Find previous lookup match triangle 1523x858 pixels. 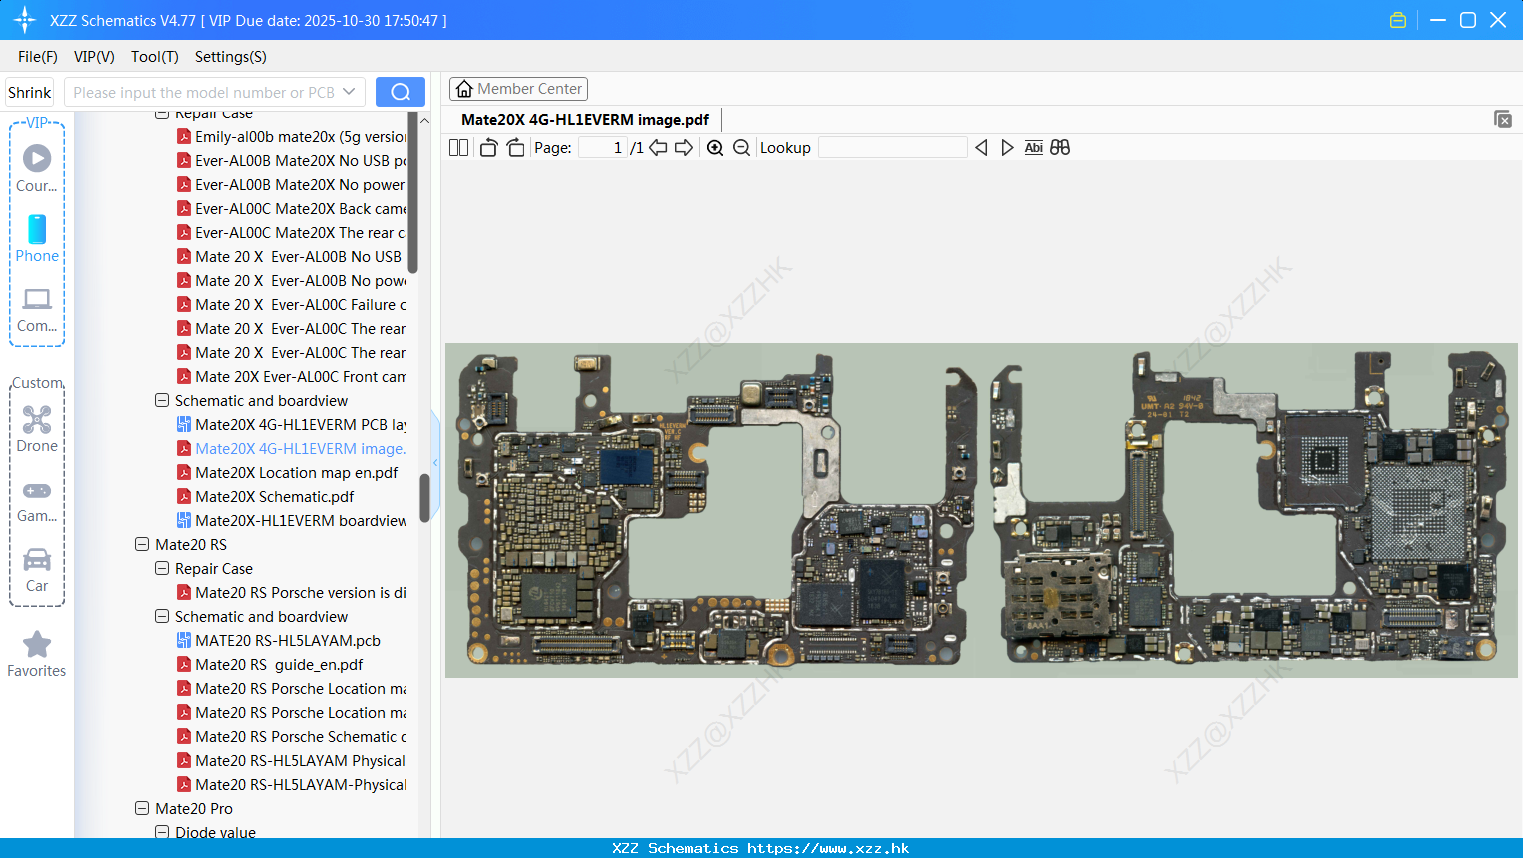(981, 148)
